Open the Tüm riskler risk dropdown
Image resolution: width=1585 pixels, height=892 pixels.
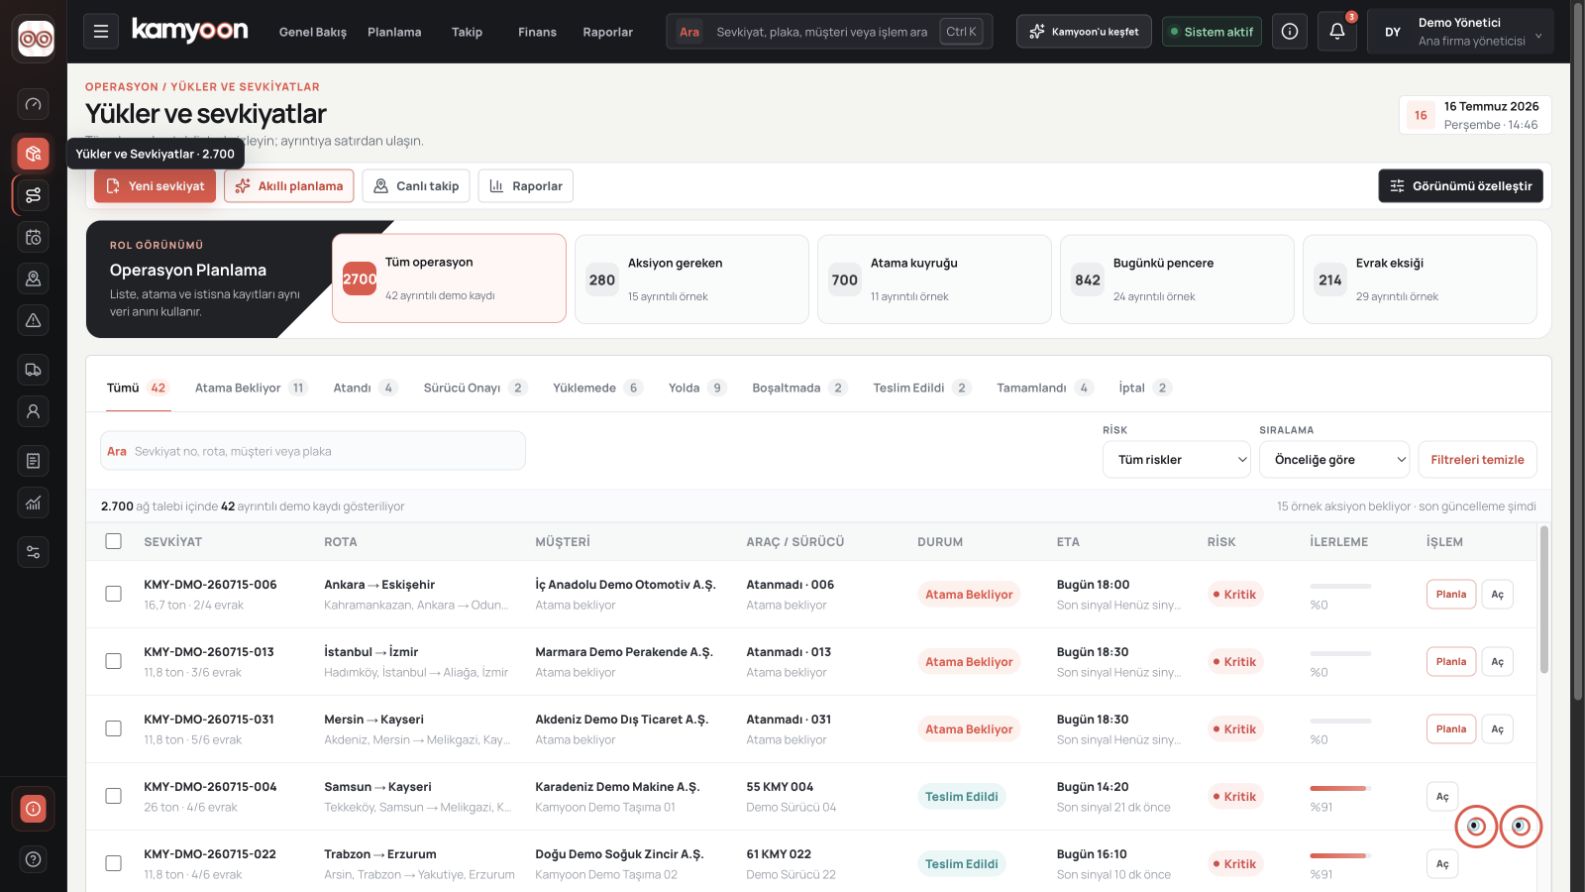[x=1177, y=459]
